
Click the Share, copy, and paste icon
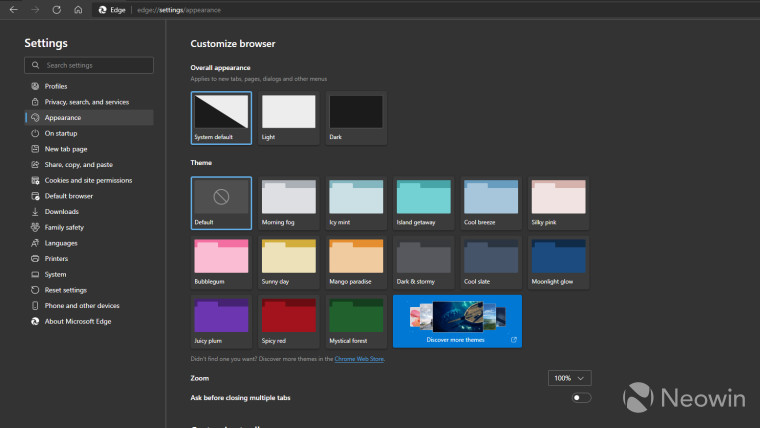[x=35, y=165]
